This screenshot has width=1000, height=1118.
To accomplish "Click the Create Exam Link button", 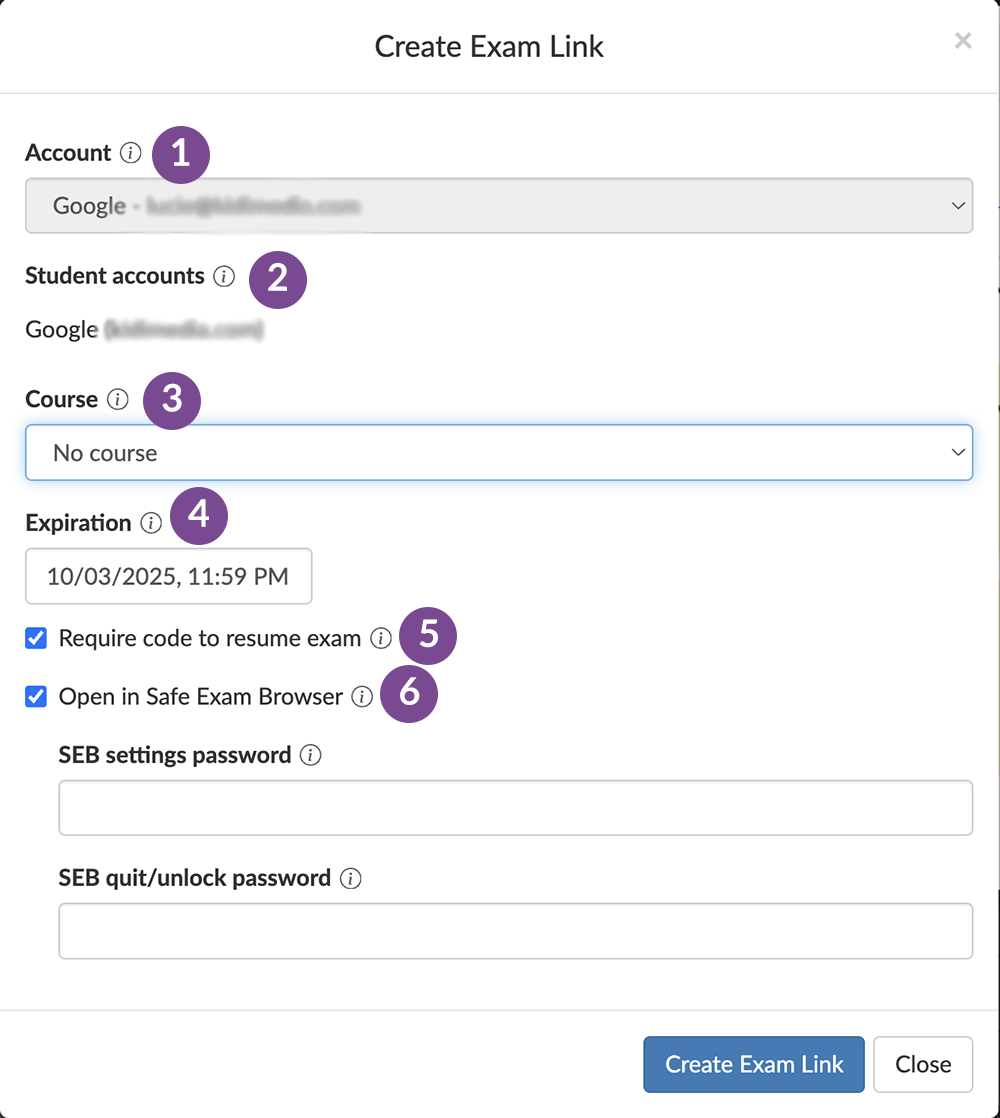I will click(x=753, y=1064).
